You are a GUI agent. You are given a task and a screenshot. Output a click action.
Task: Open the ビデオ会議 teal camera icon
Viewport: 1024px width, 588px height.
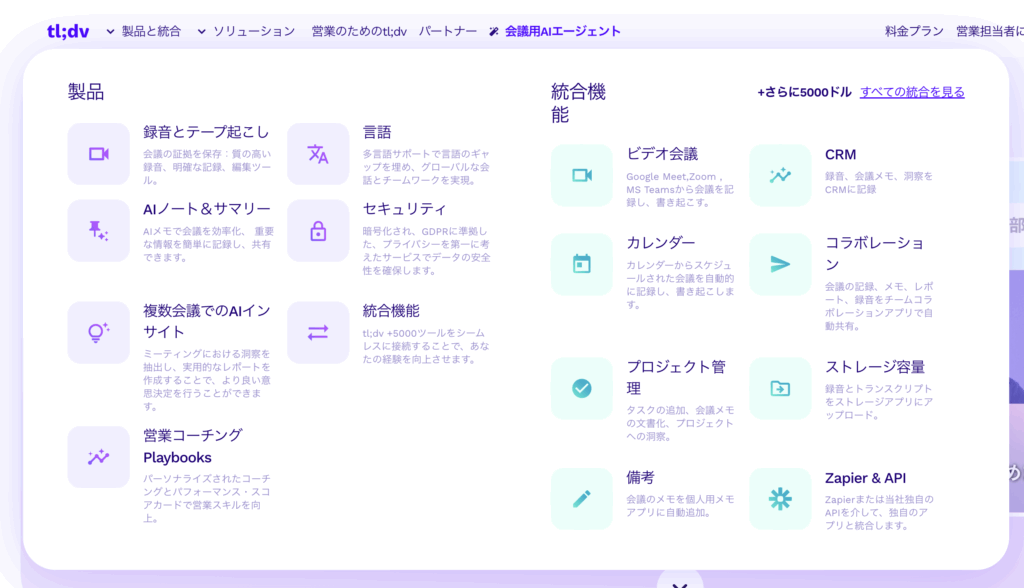tap(582, 176)
